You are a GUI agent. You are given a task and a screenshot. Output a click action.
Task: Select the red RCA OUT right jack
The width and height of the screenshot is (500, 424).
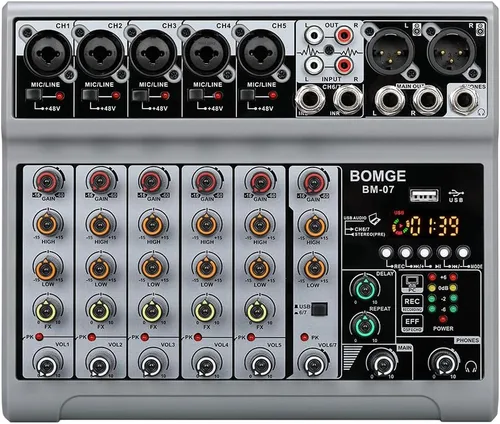click(344, 35)
